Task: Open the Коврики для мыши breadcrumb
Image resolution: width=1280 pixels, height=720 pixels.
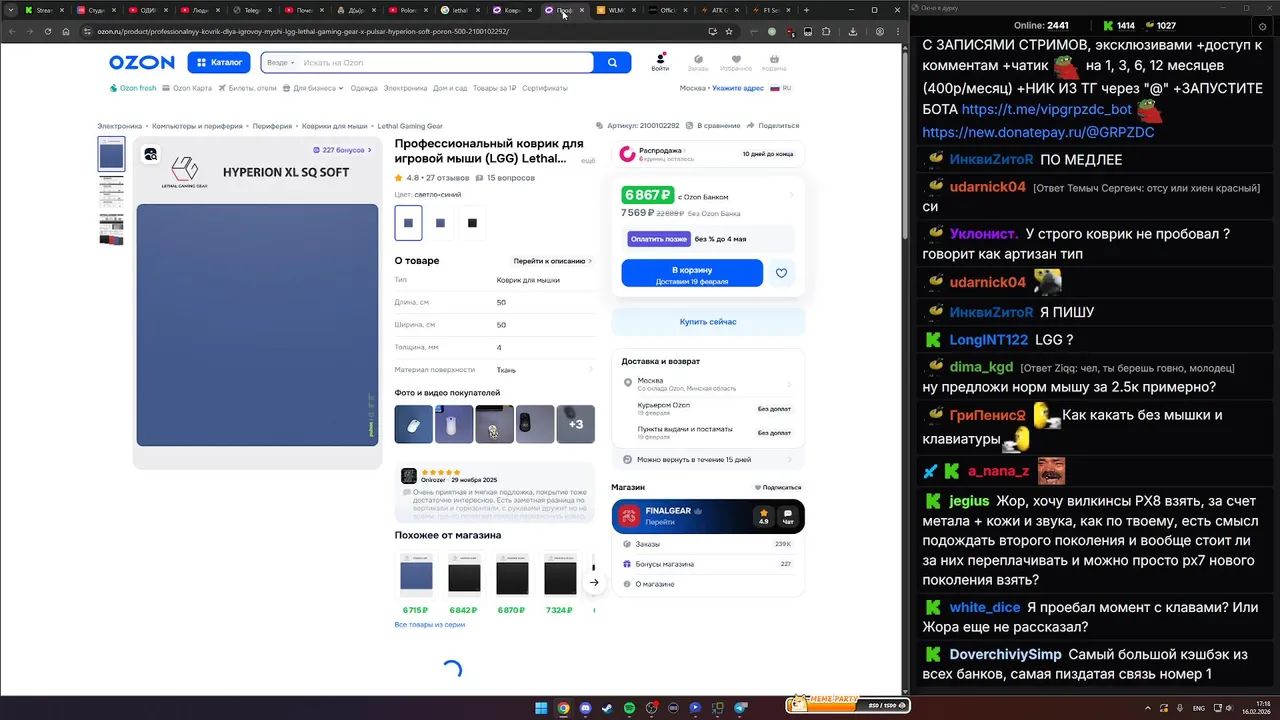Action: pyautogui.click(x=335, y=126)
